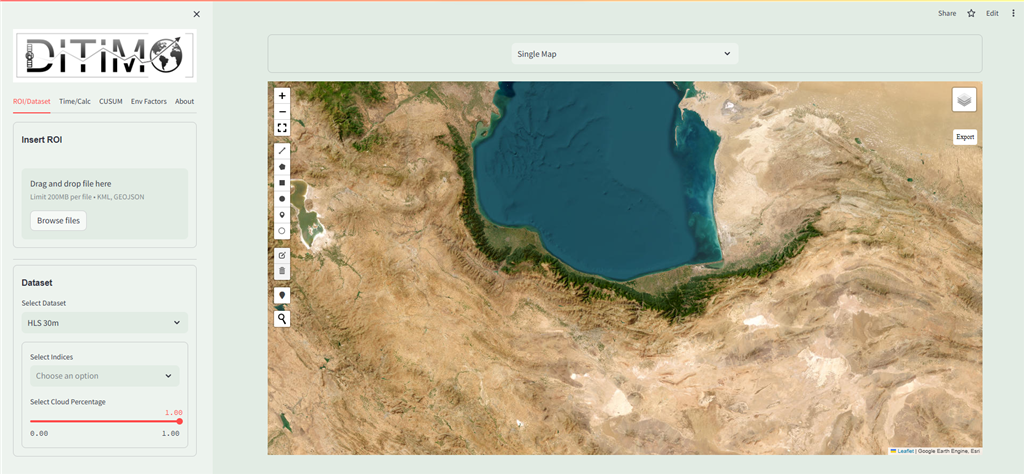The image size is (1024, 474).
Task: Open the map search magnifier tool
Action: coord(282,318)
